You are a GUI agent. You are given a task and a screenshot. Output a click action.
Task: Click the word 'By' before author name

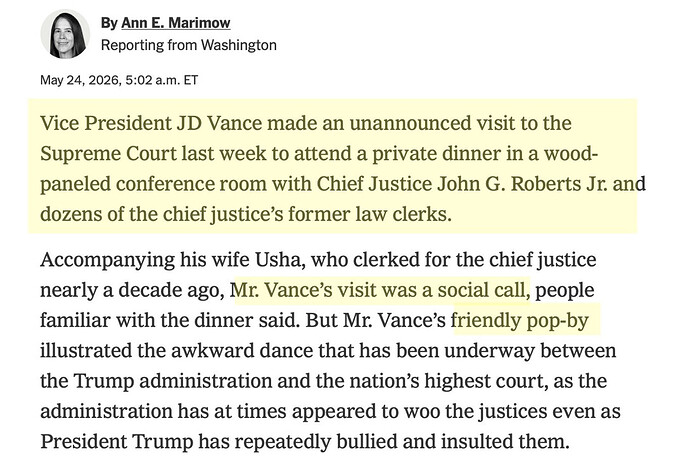109,22
